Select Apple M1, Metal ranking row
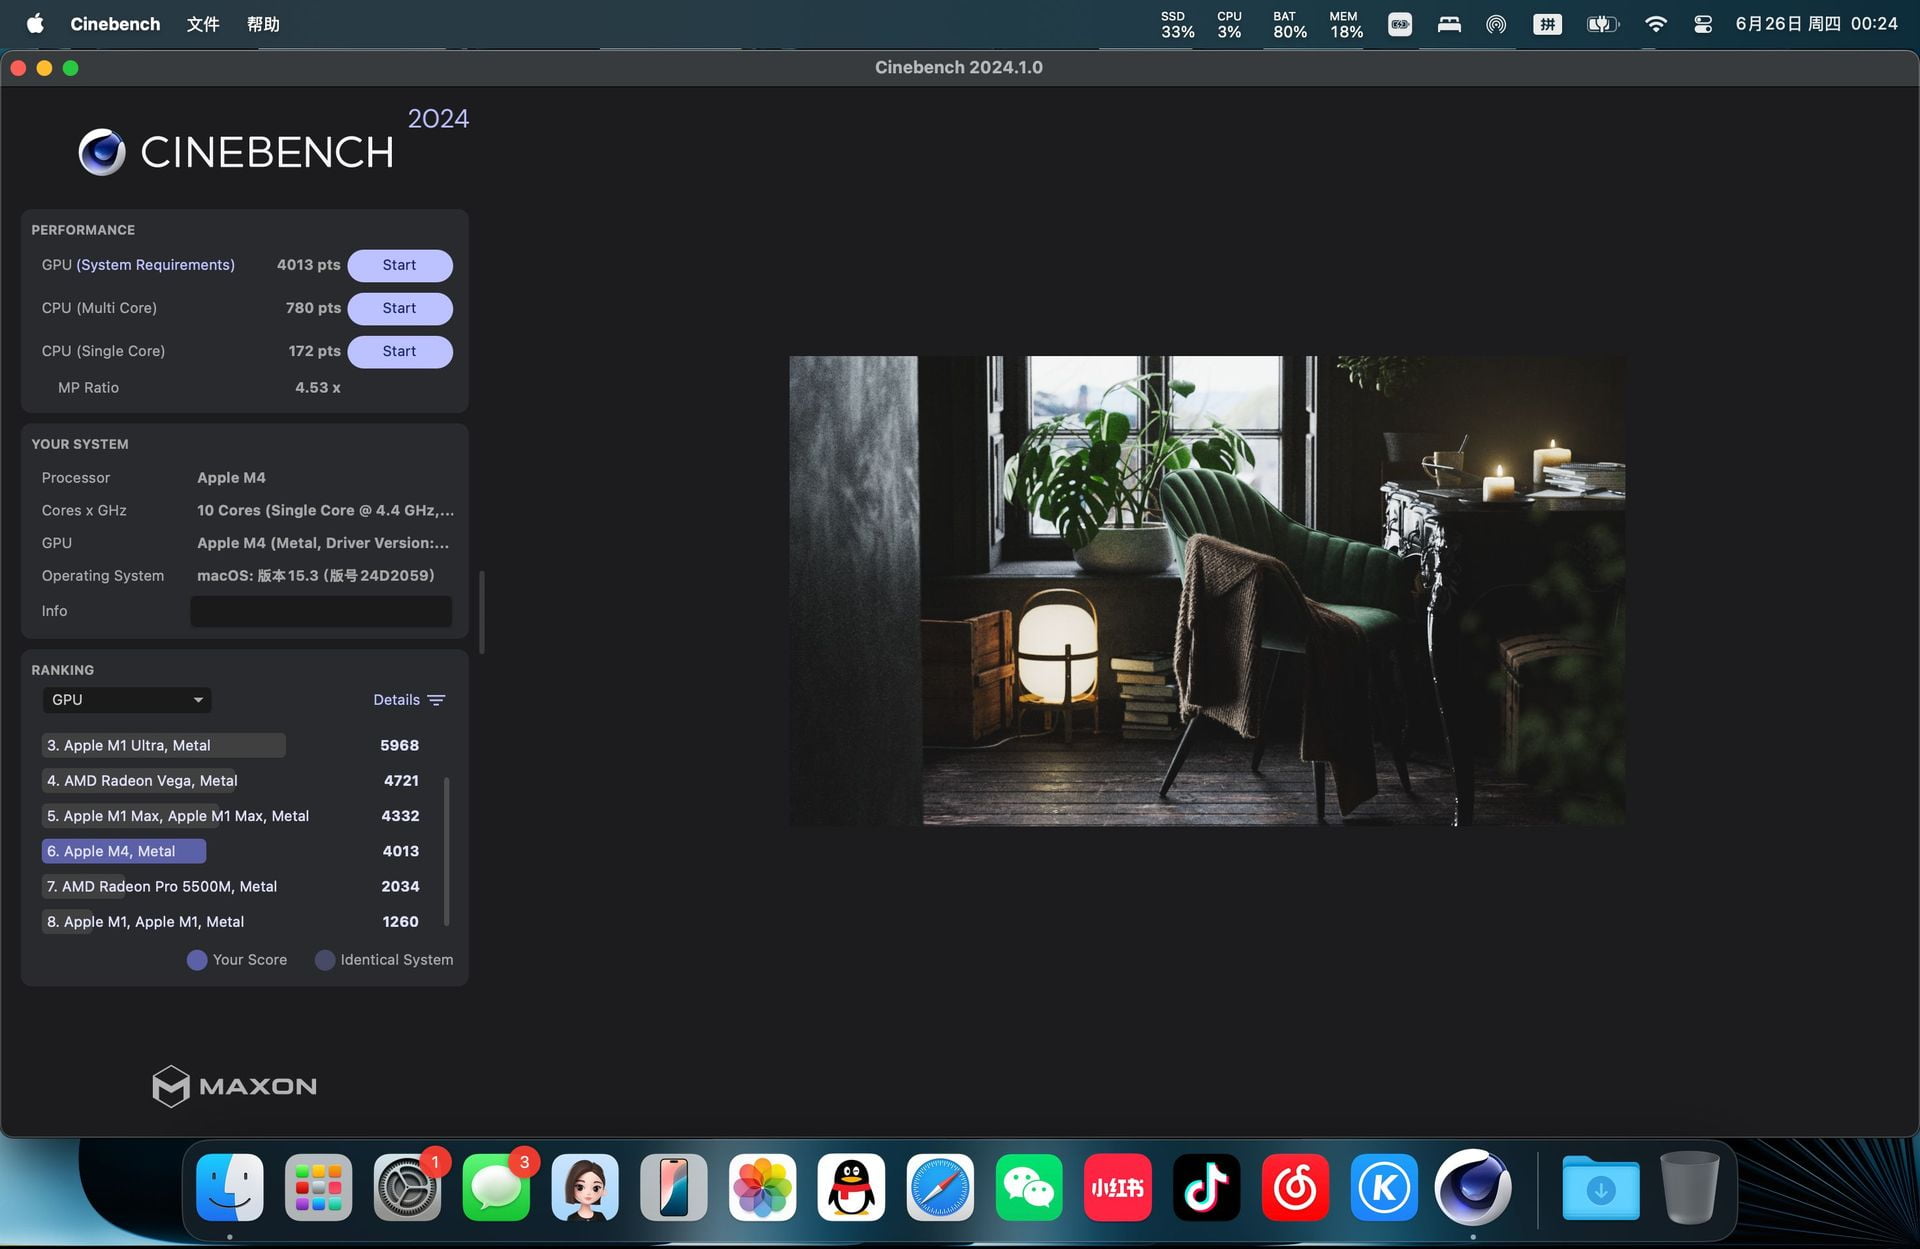Image resolution: width=1920 pixels, height=1249 pixels. point(232,922)
